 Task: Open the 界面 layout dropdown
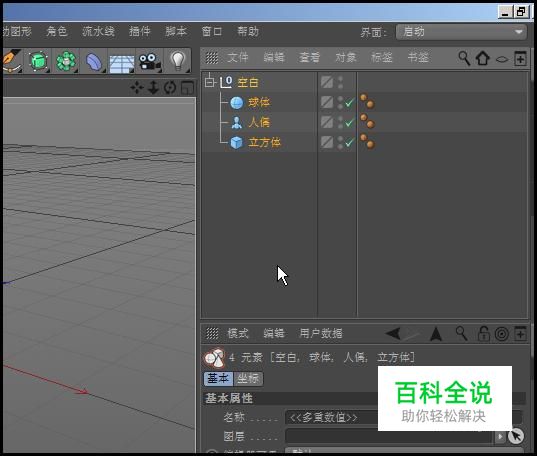click(x=461, y=32)
